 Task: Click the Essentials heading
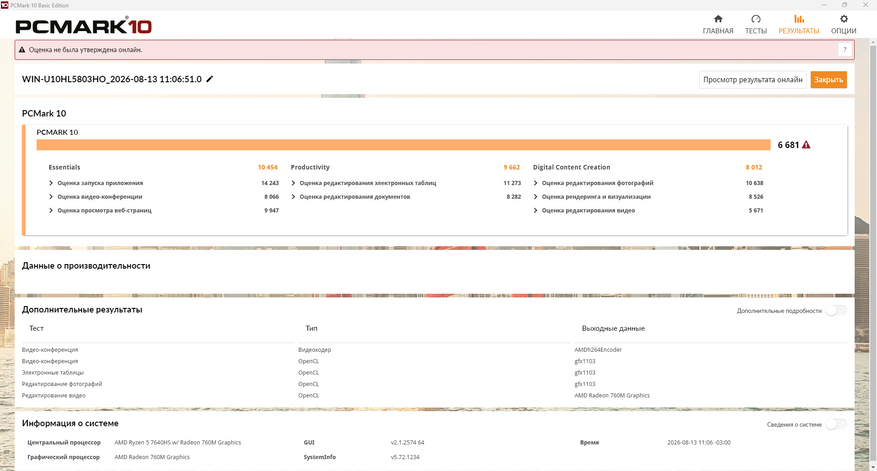click(x=64, y=167)
